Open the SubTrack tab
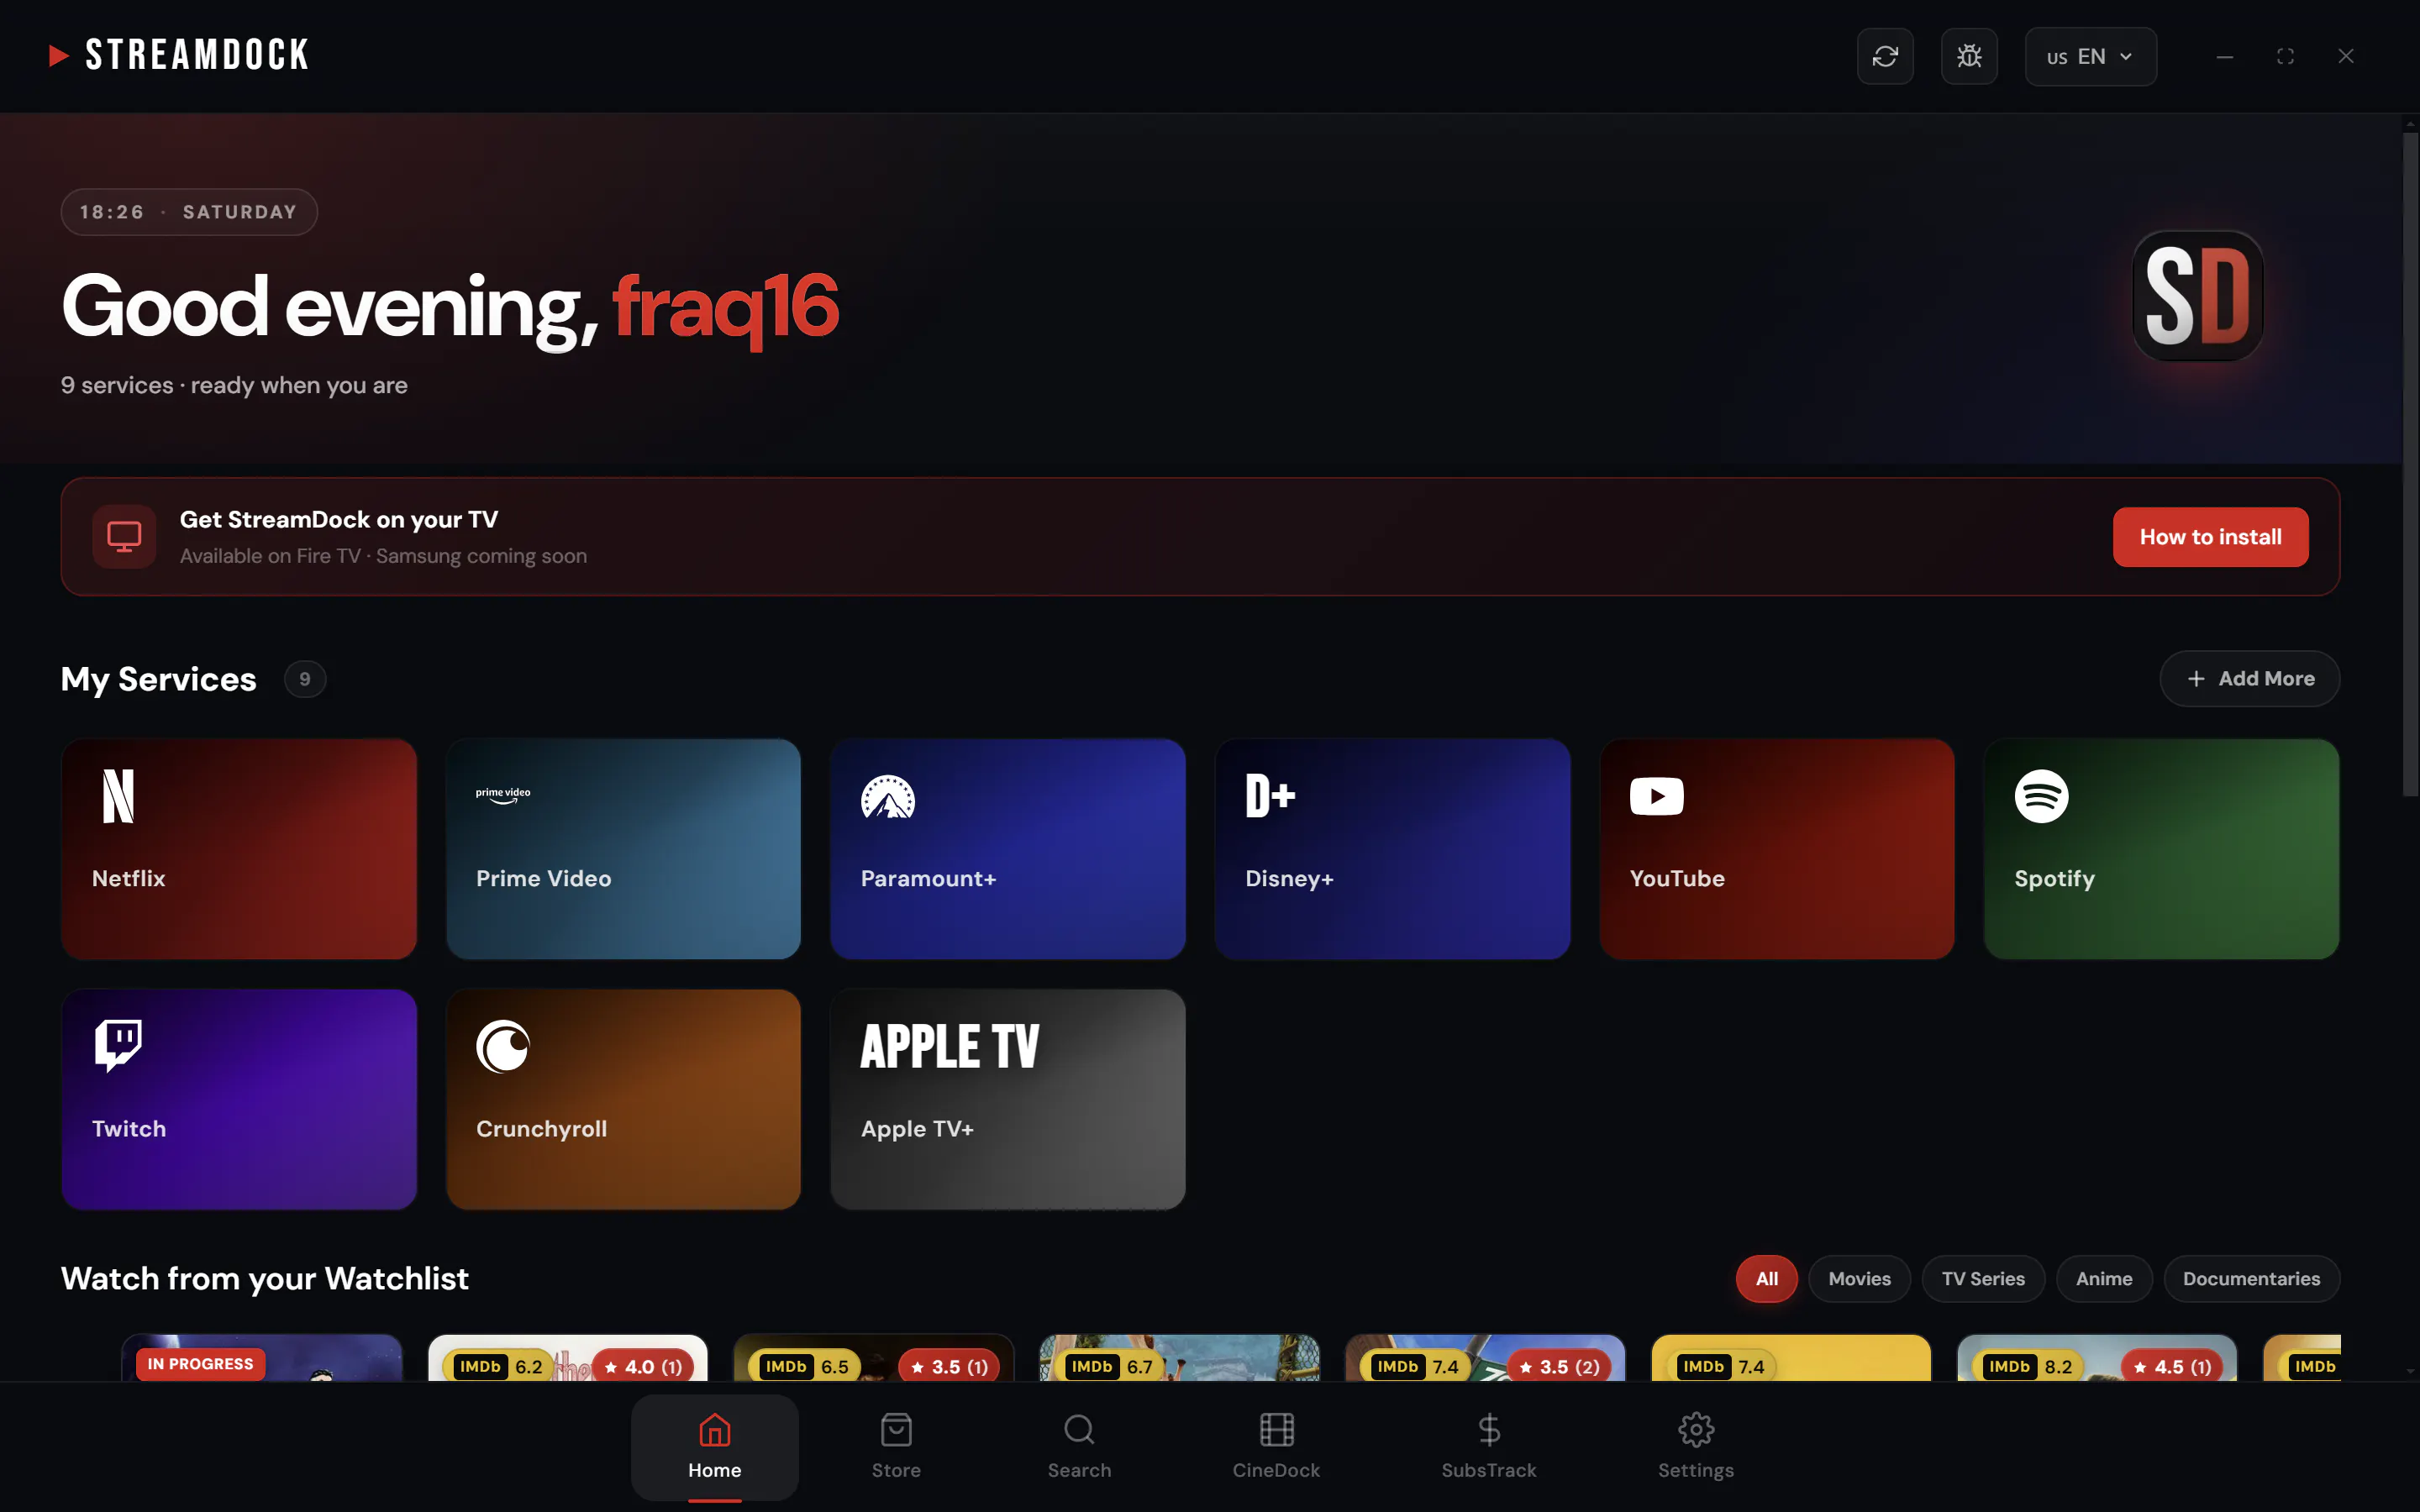 (x=1489, y=1447)
